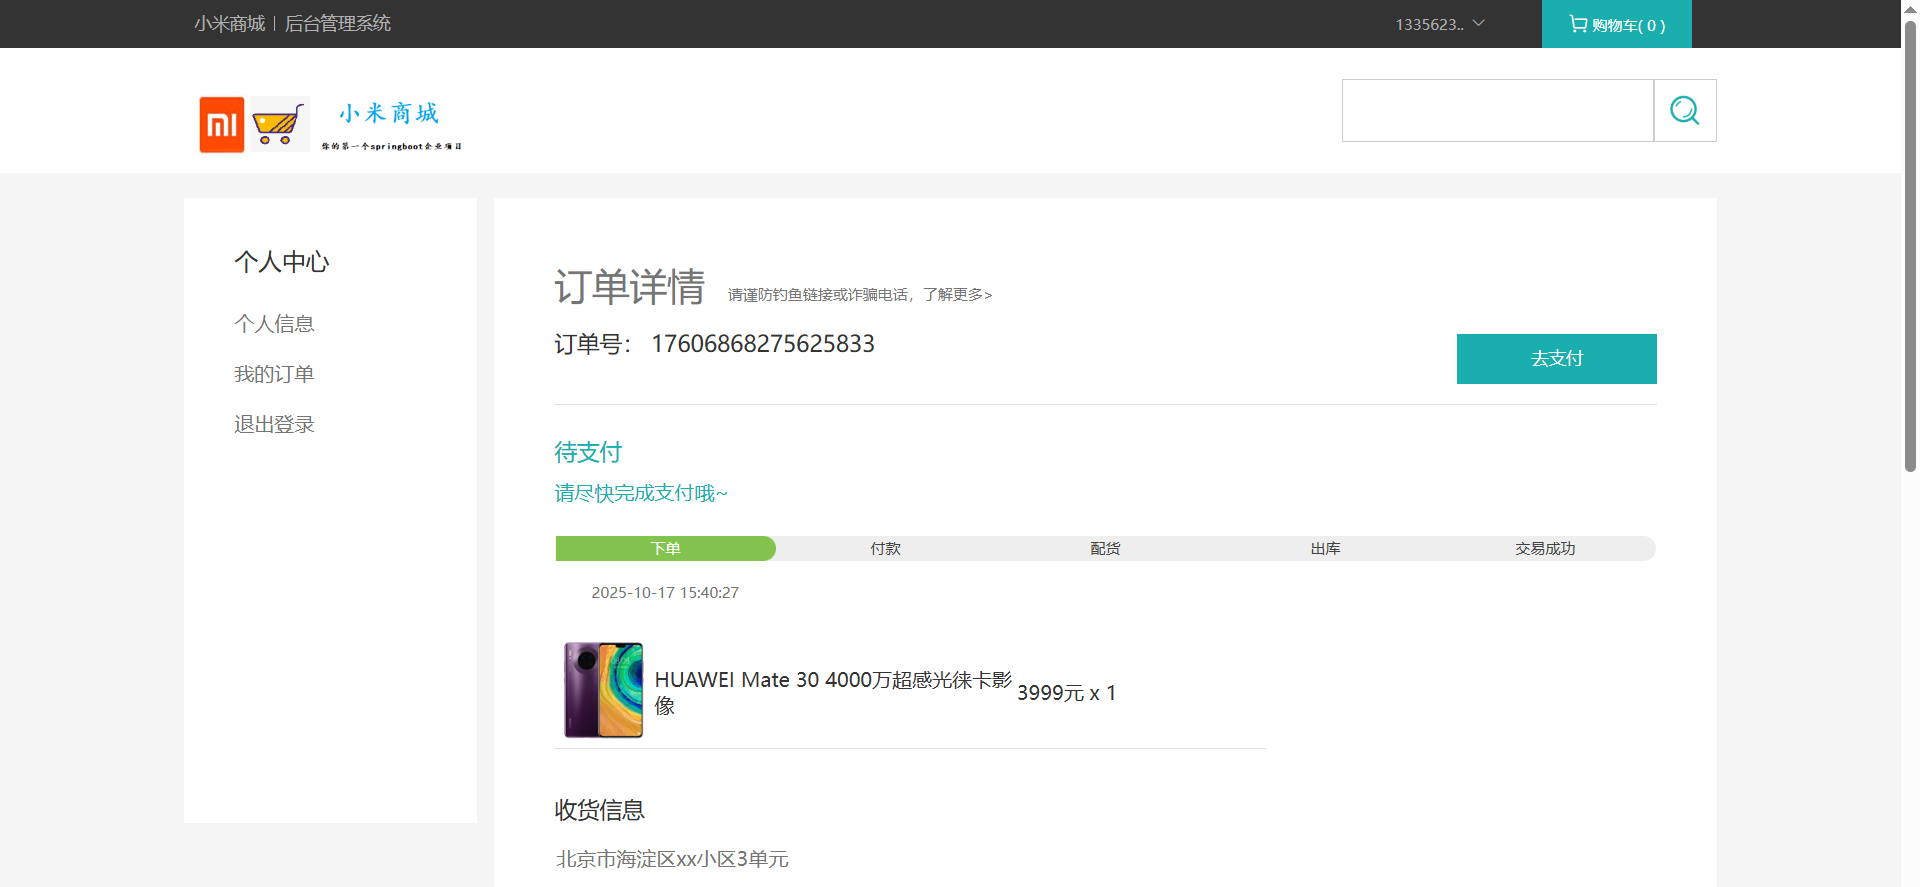
Task: Click the order timestamp 2025-10-17 15:40:27
Action: pos(665,592)
